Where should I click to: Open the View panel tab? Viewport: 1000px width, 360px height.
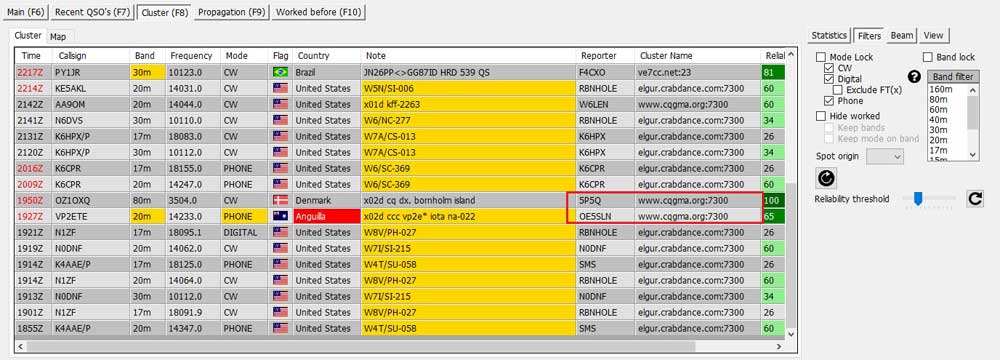tap(933, 36)
